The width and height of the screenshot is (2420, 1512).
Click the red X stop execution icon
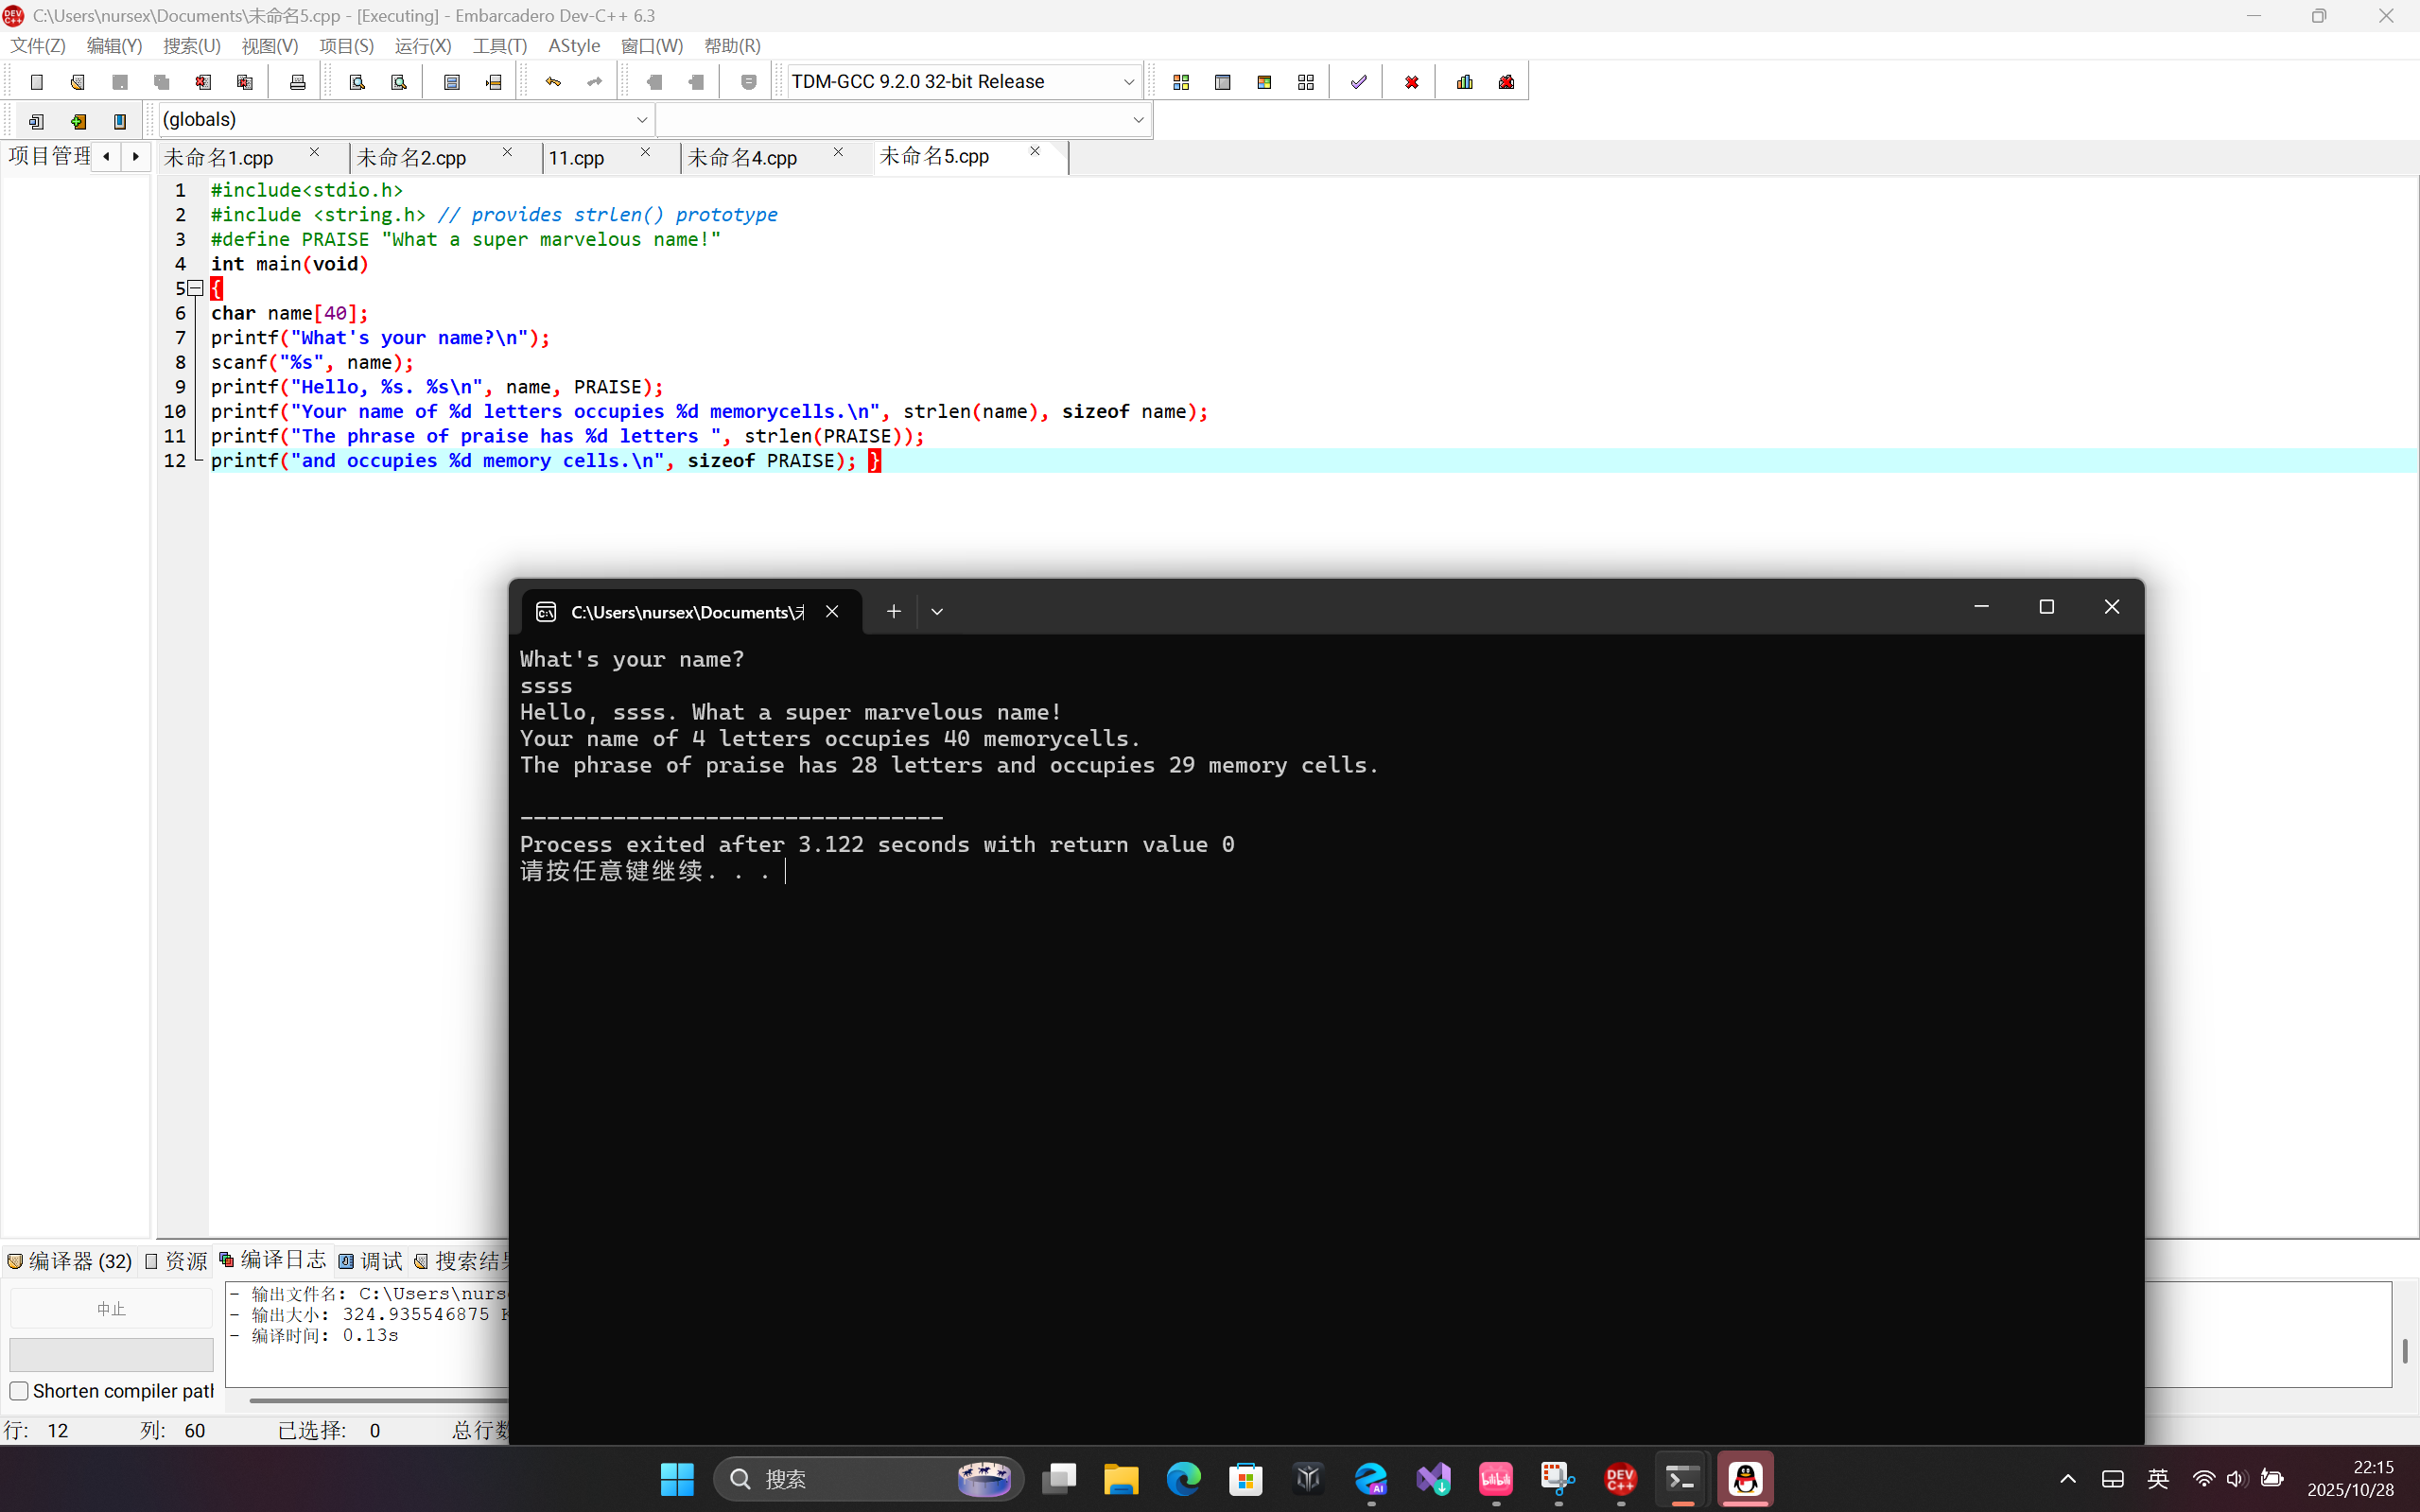click(x=1411, y=82)
